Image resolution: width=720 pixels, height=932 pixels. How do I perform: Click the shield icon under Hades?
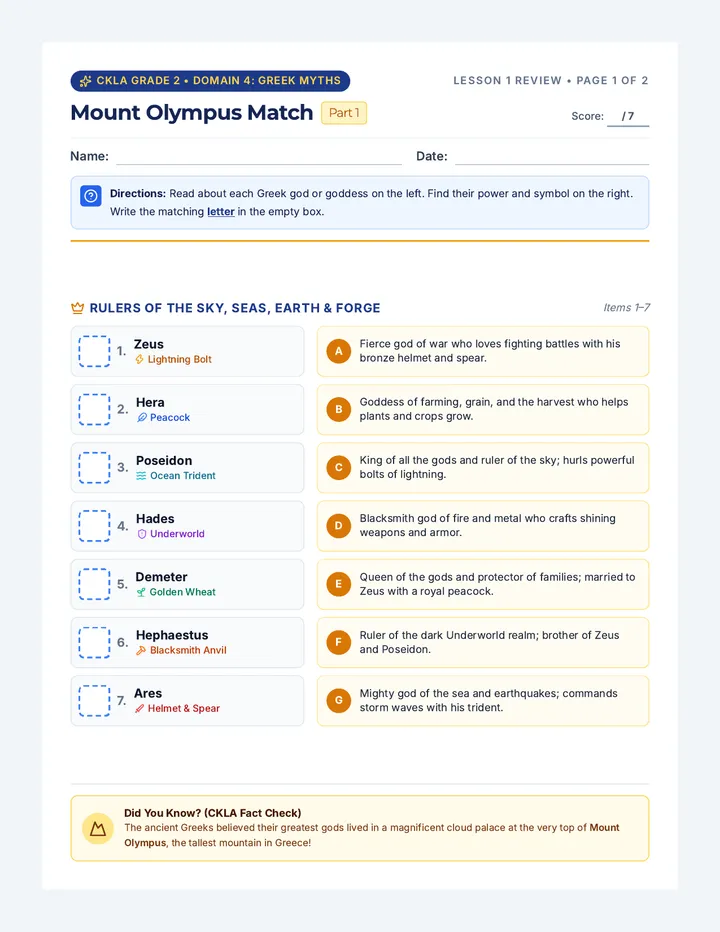[x=142, y=534]
